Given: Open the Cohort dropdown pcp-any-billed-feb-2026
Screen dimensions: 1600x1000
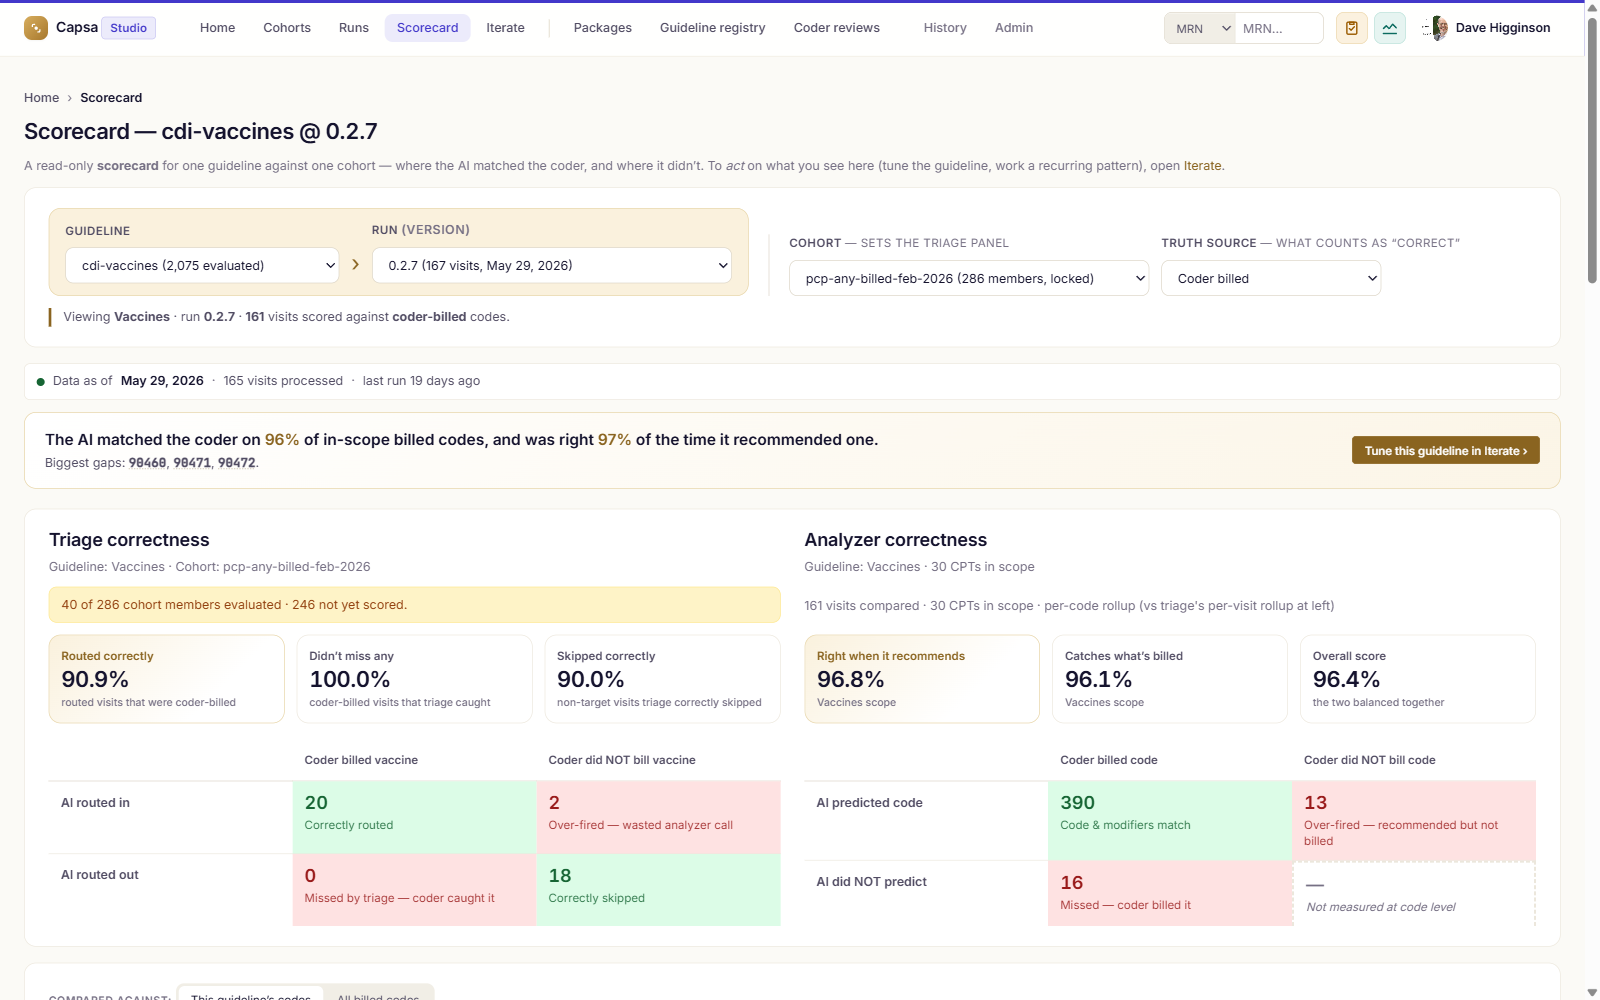Looking at the screenshot, I should pyautogui.click(x=969, y=278).
